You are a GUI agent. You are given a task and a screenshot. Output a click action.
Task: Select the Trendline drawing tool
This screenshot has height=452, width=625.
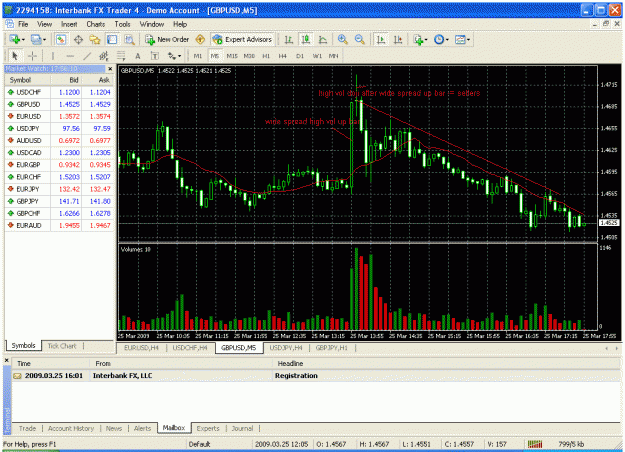87,56
